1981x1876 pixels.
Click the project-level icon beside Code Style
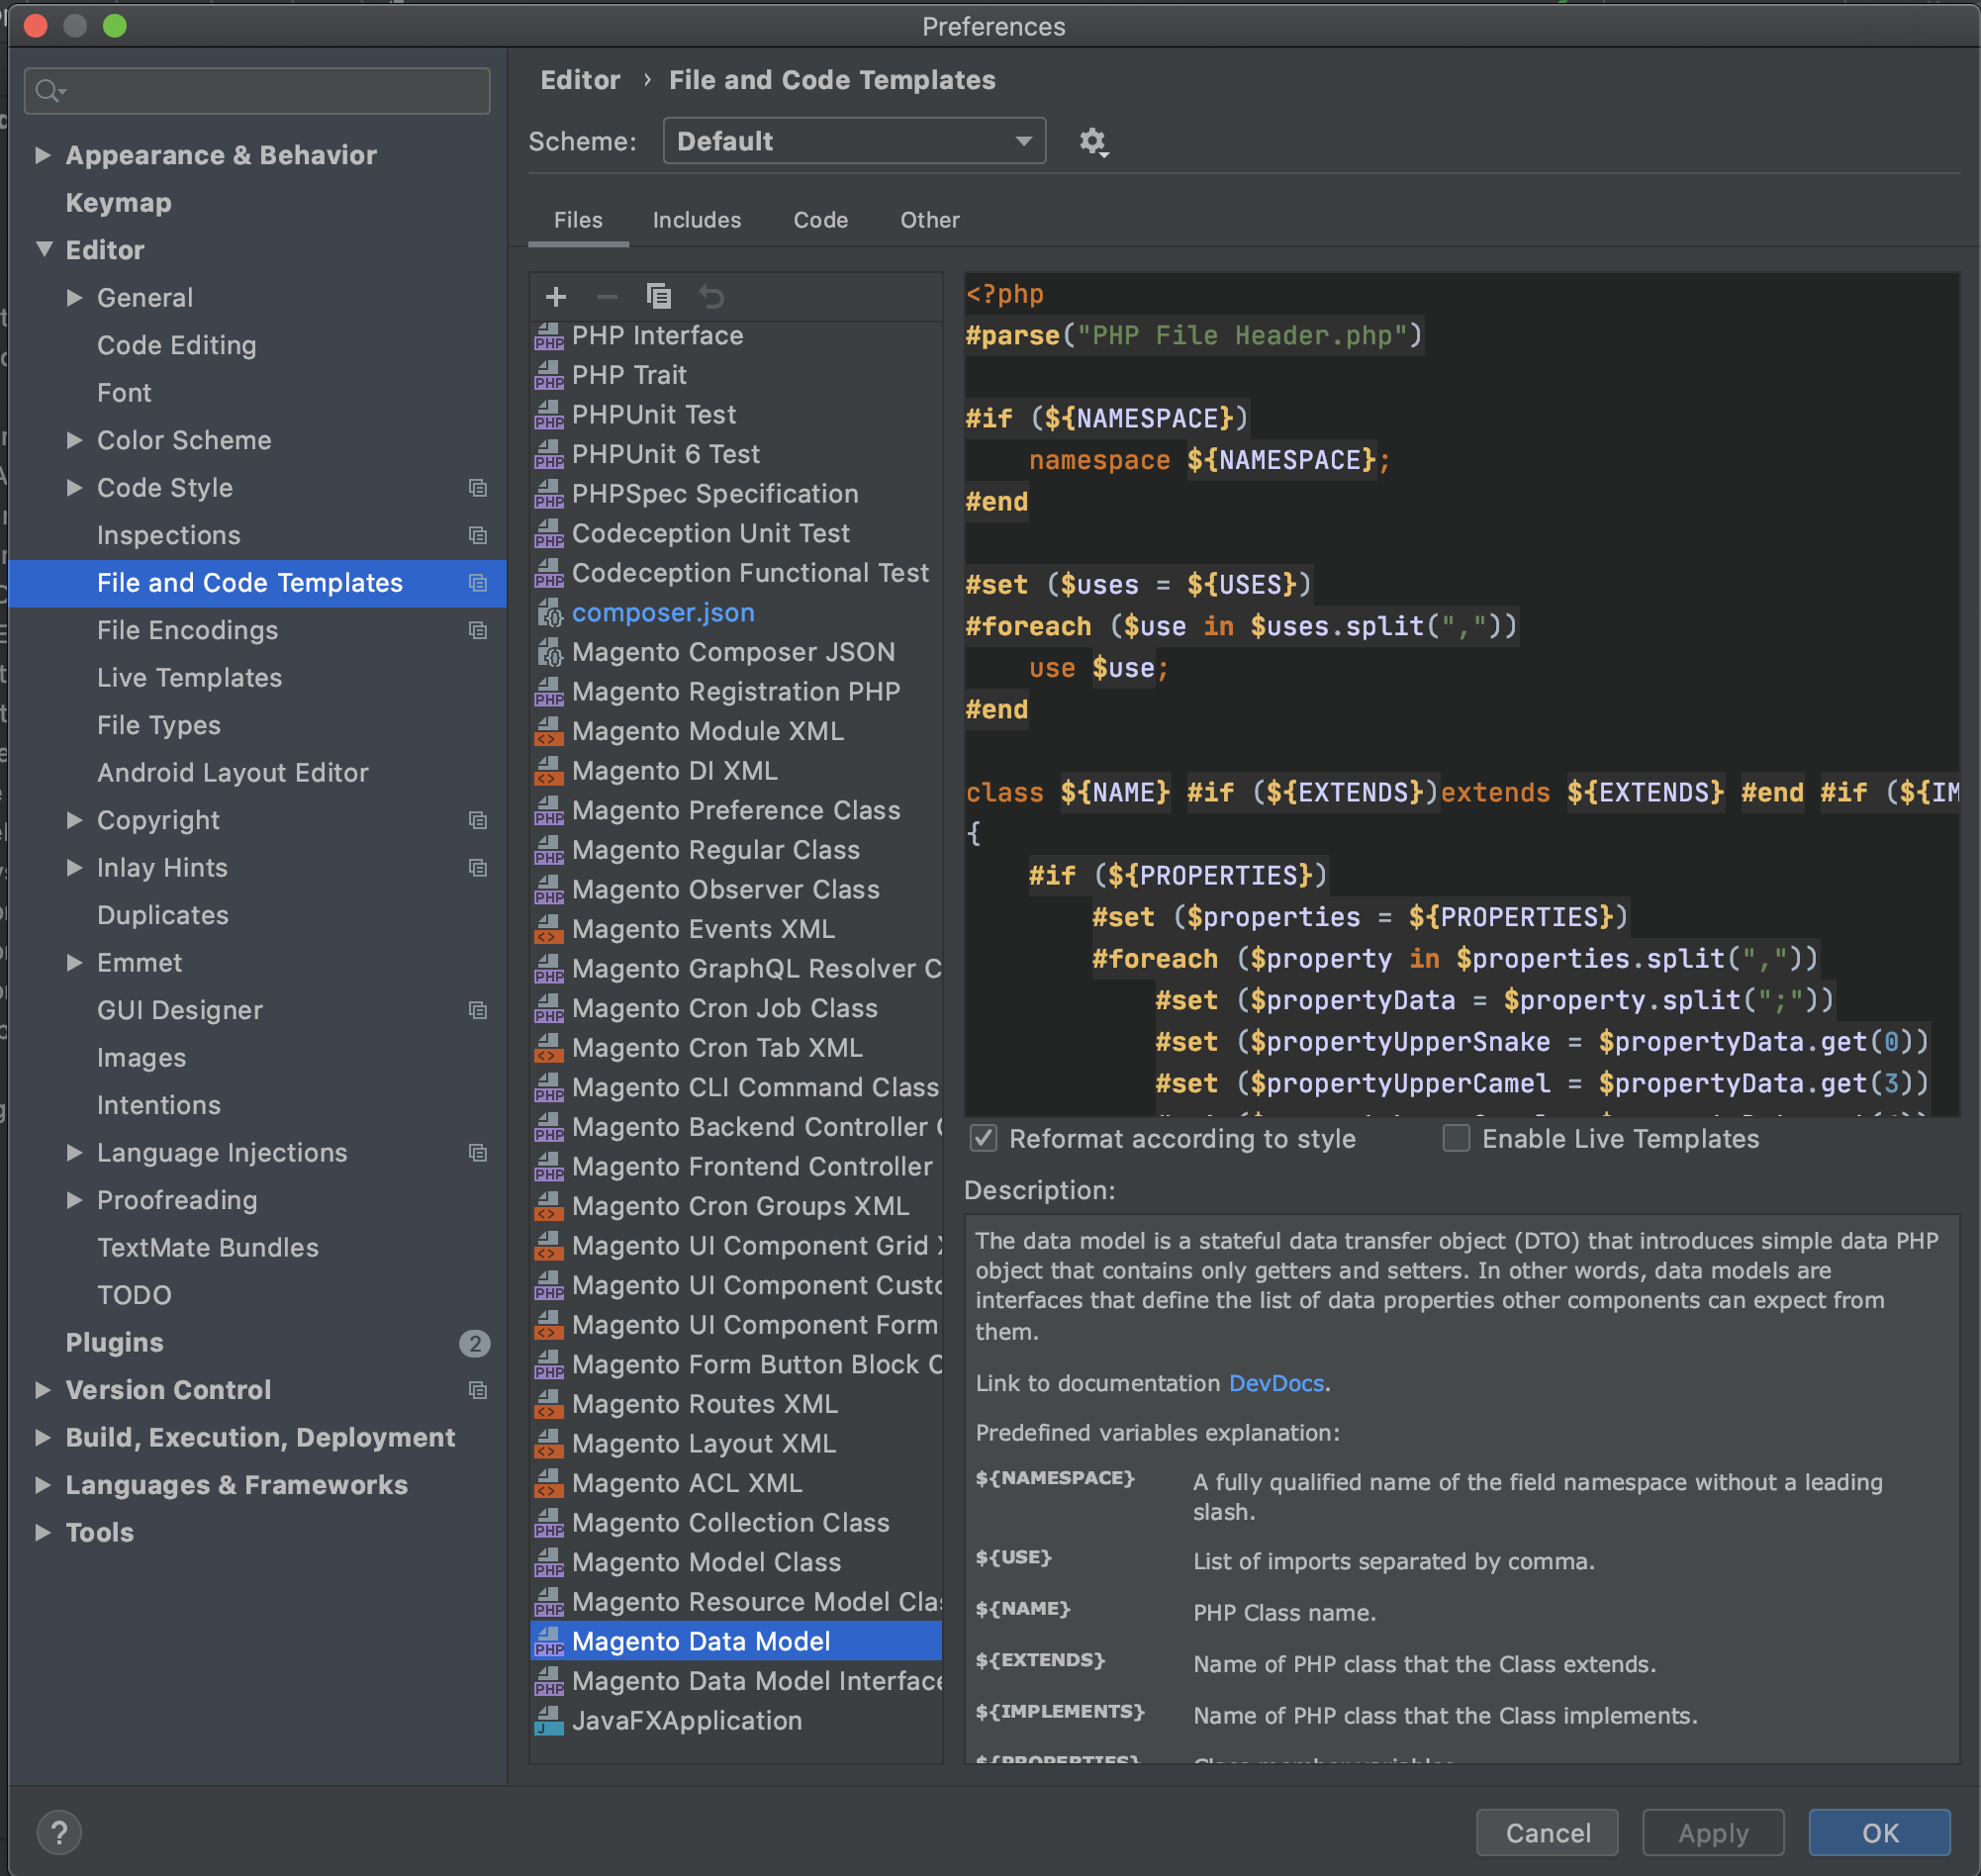(x=478, y=488)
